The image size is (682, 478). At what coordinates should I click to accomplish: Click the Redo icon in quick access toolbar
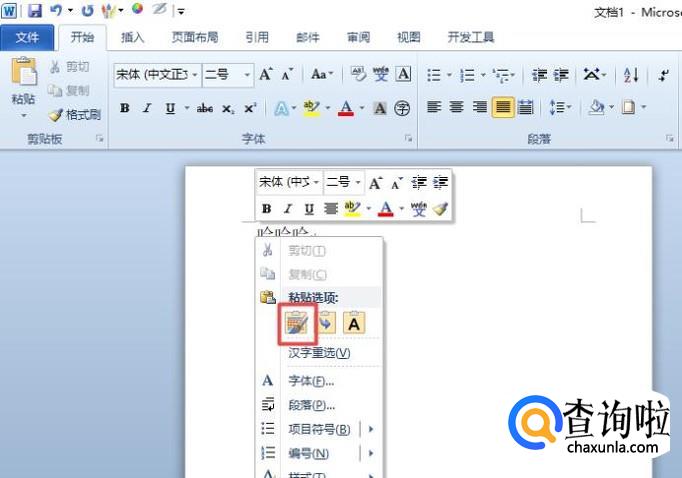87,10
